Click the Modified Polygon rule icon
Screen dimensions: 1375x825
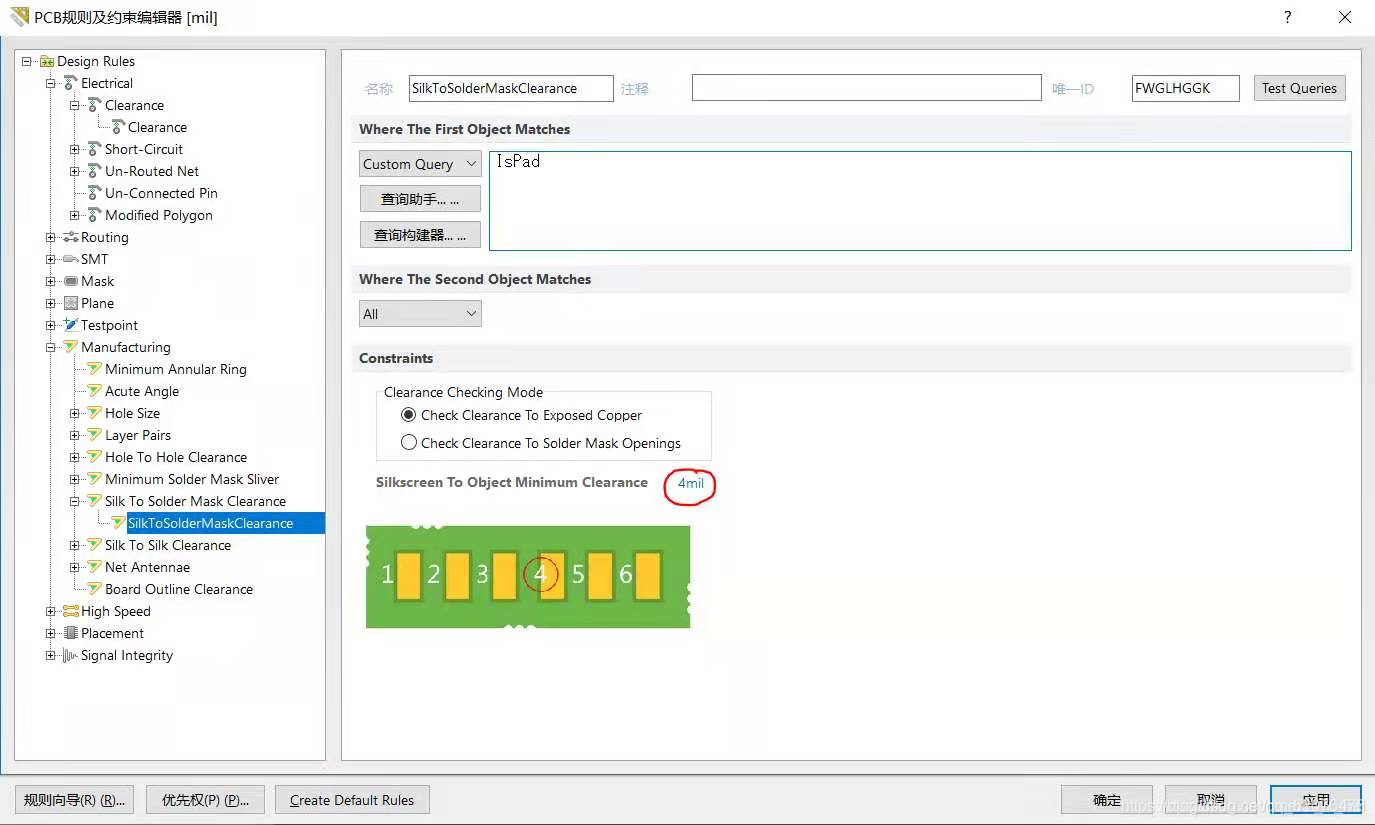click(x=95, y=215)
